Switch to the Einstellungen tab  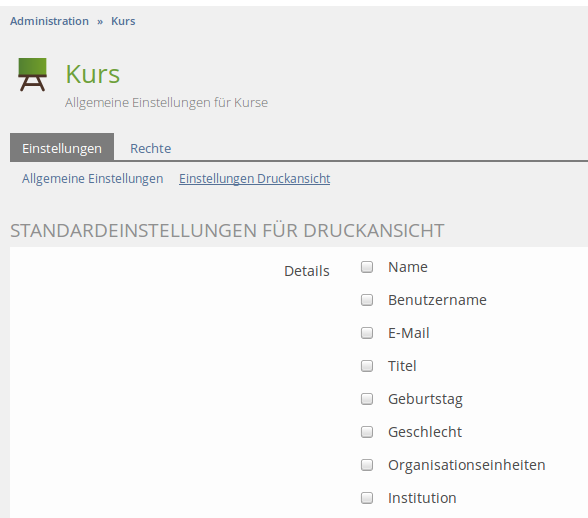(x=62, y=147)
